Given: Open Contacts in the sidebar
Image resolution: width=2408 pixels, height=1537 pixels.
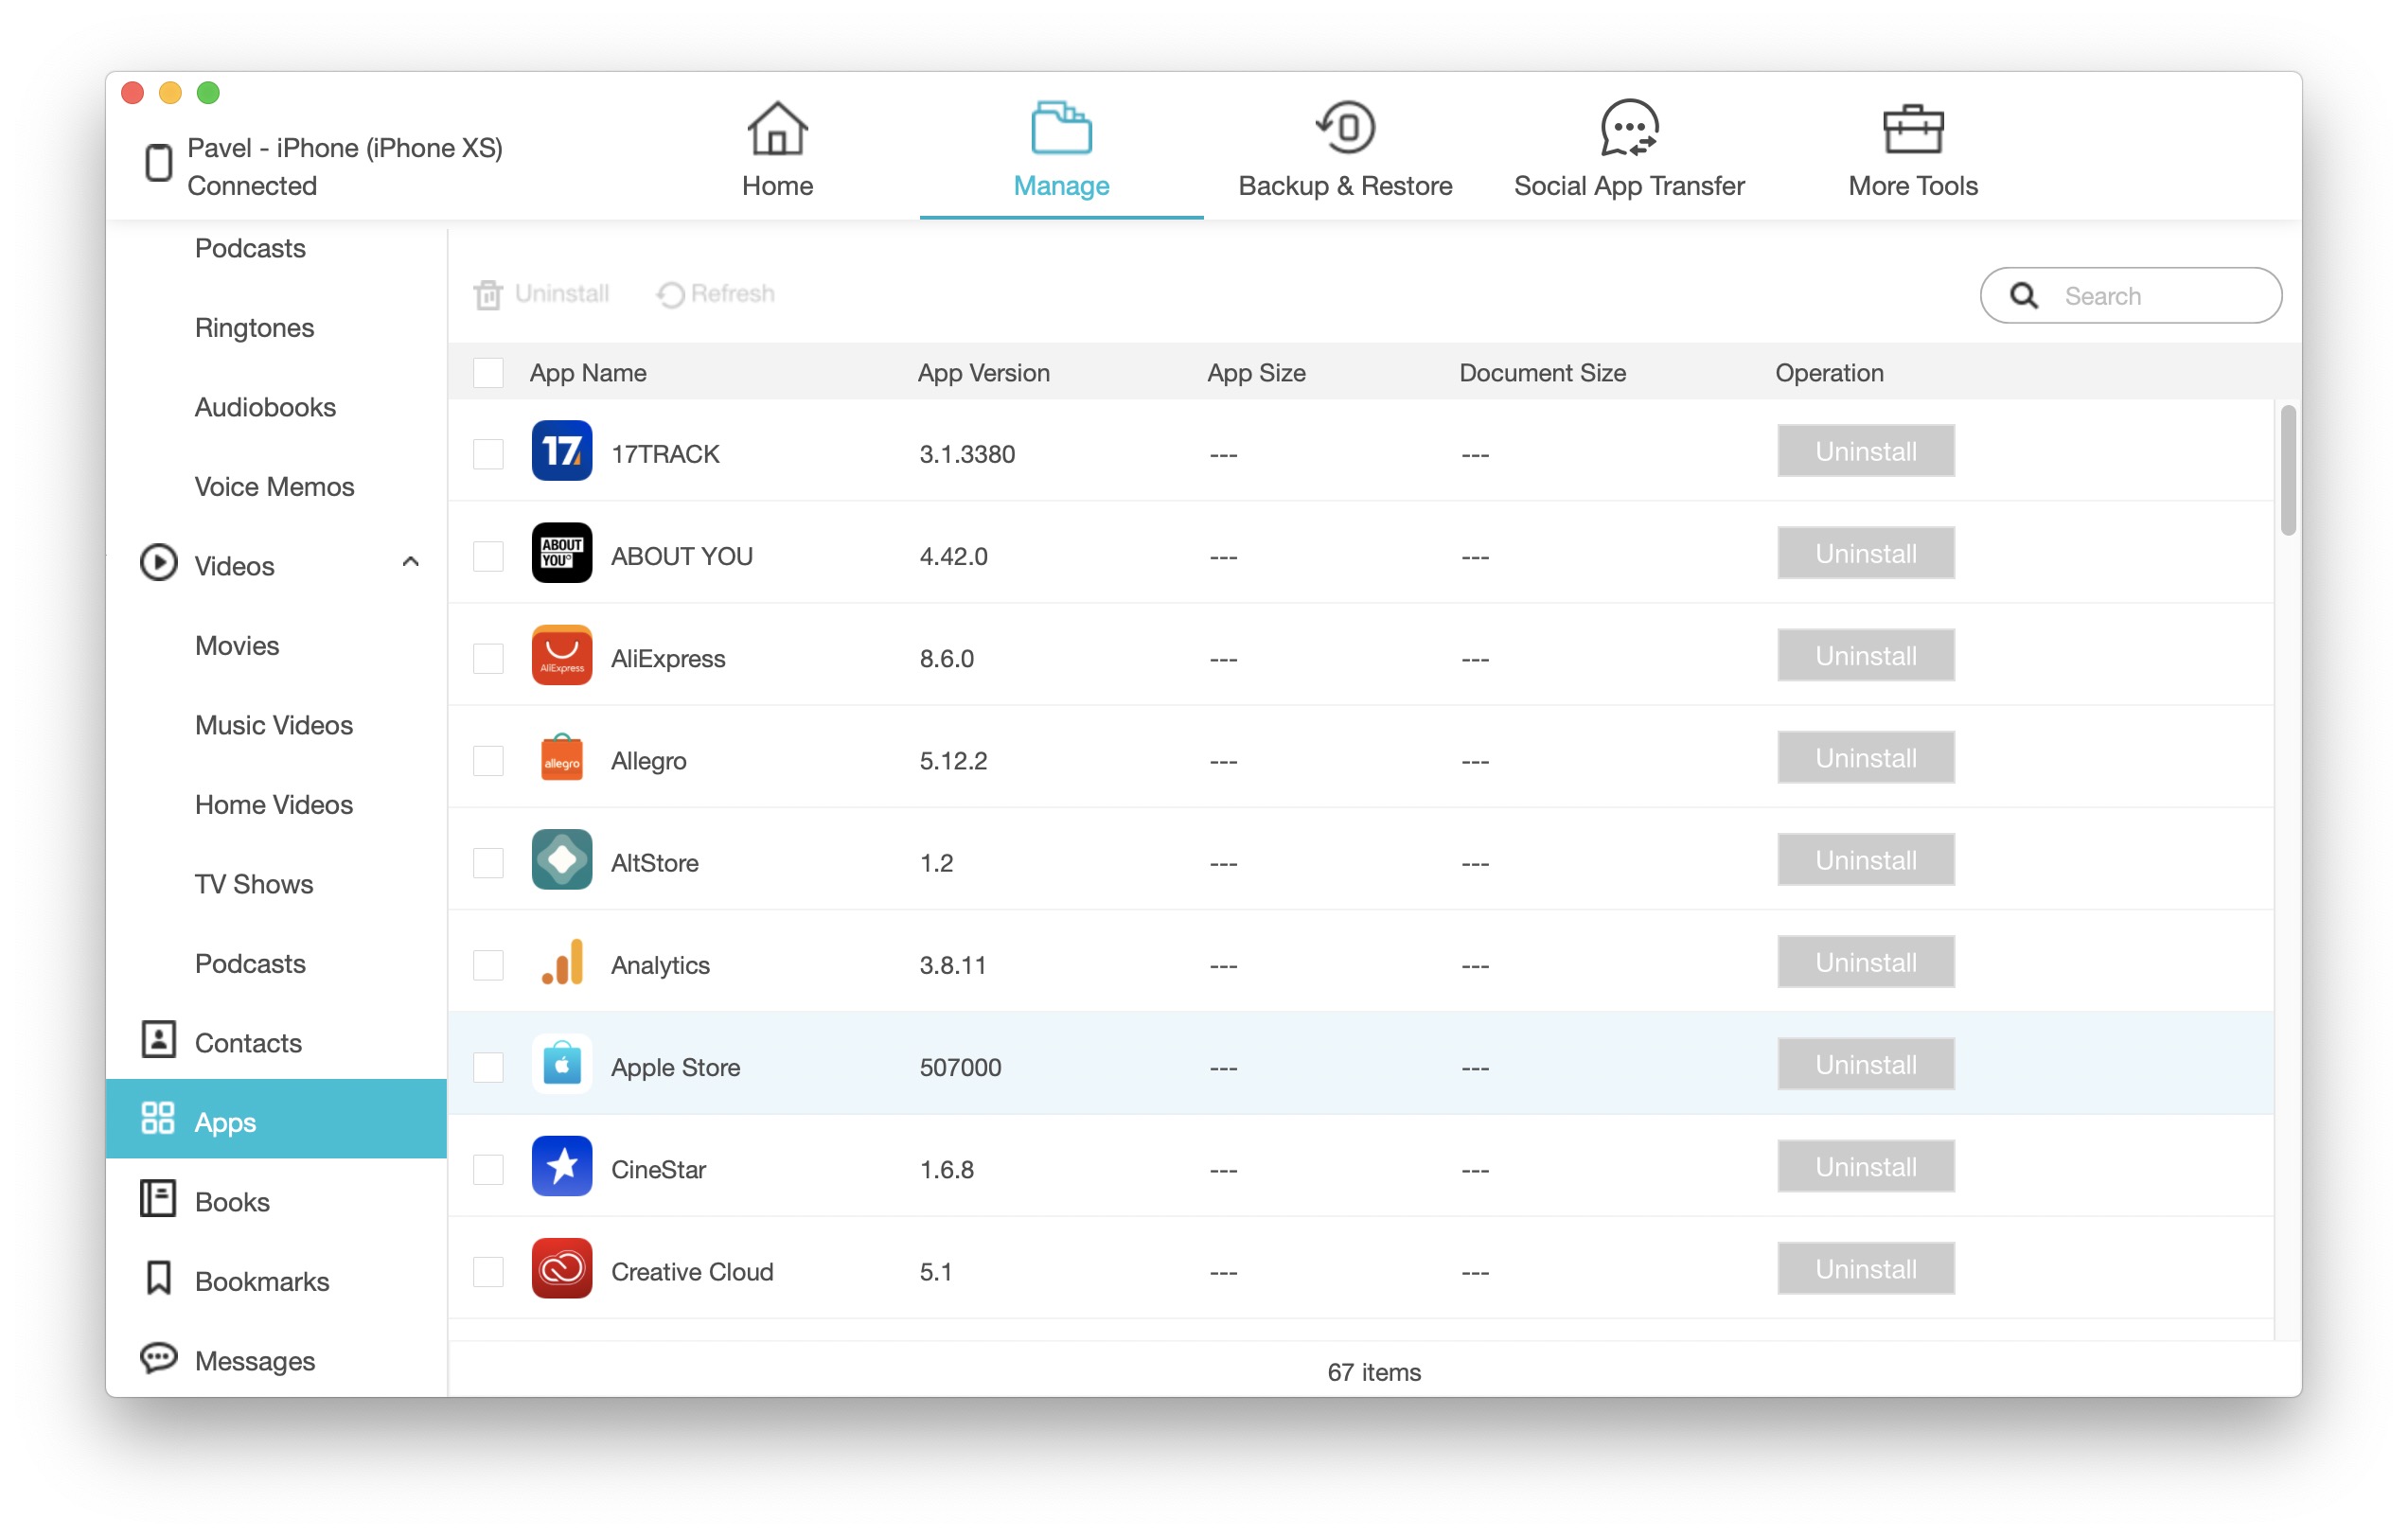Looking at the screenshot, I should (x=247, y=1043).
